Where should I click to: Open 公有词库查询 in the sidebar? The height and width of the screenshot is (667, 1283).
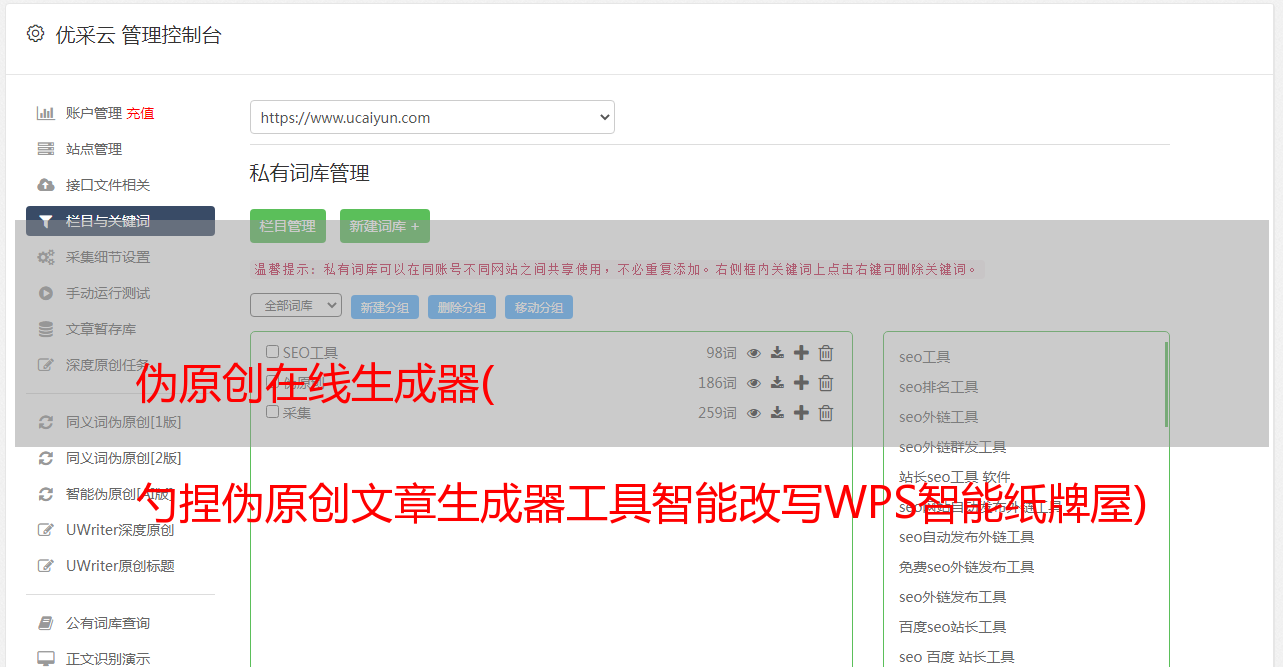click(x=108, y=623)
